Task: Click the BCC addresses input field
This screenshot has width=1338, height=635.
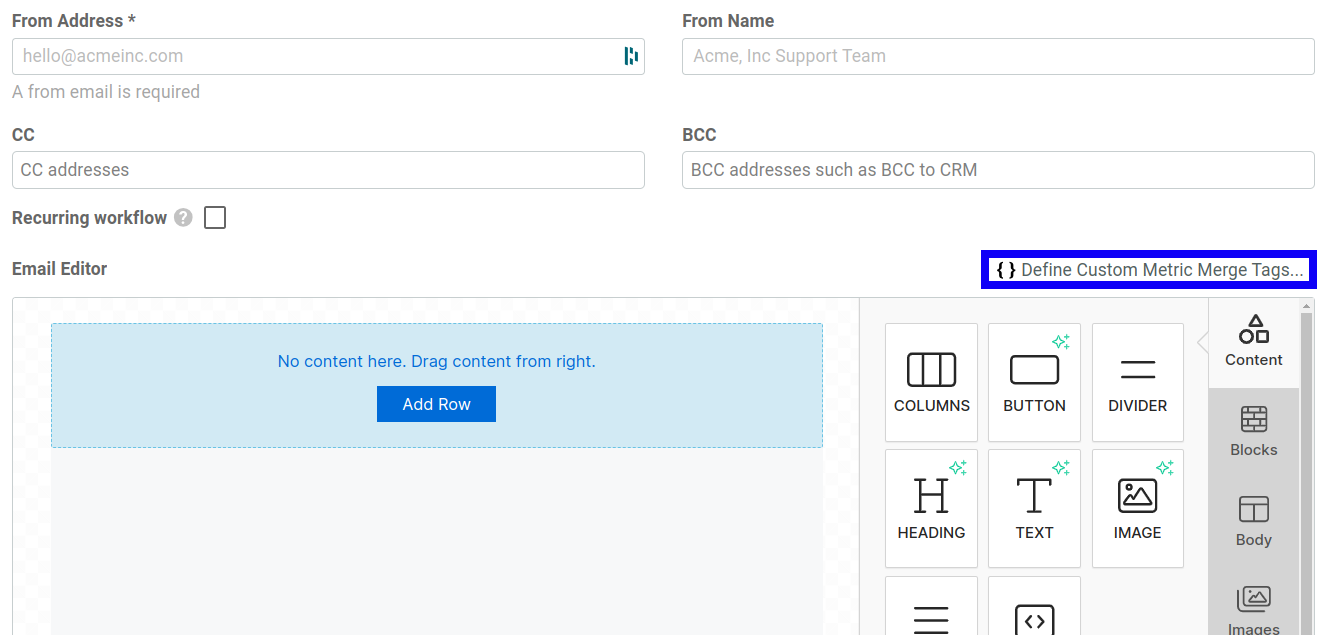Action: (x=997, y=170)
